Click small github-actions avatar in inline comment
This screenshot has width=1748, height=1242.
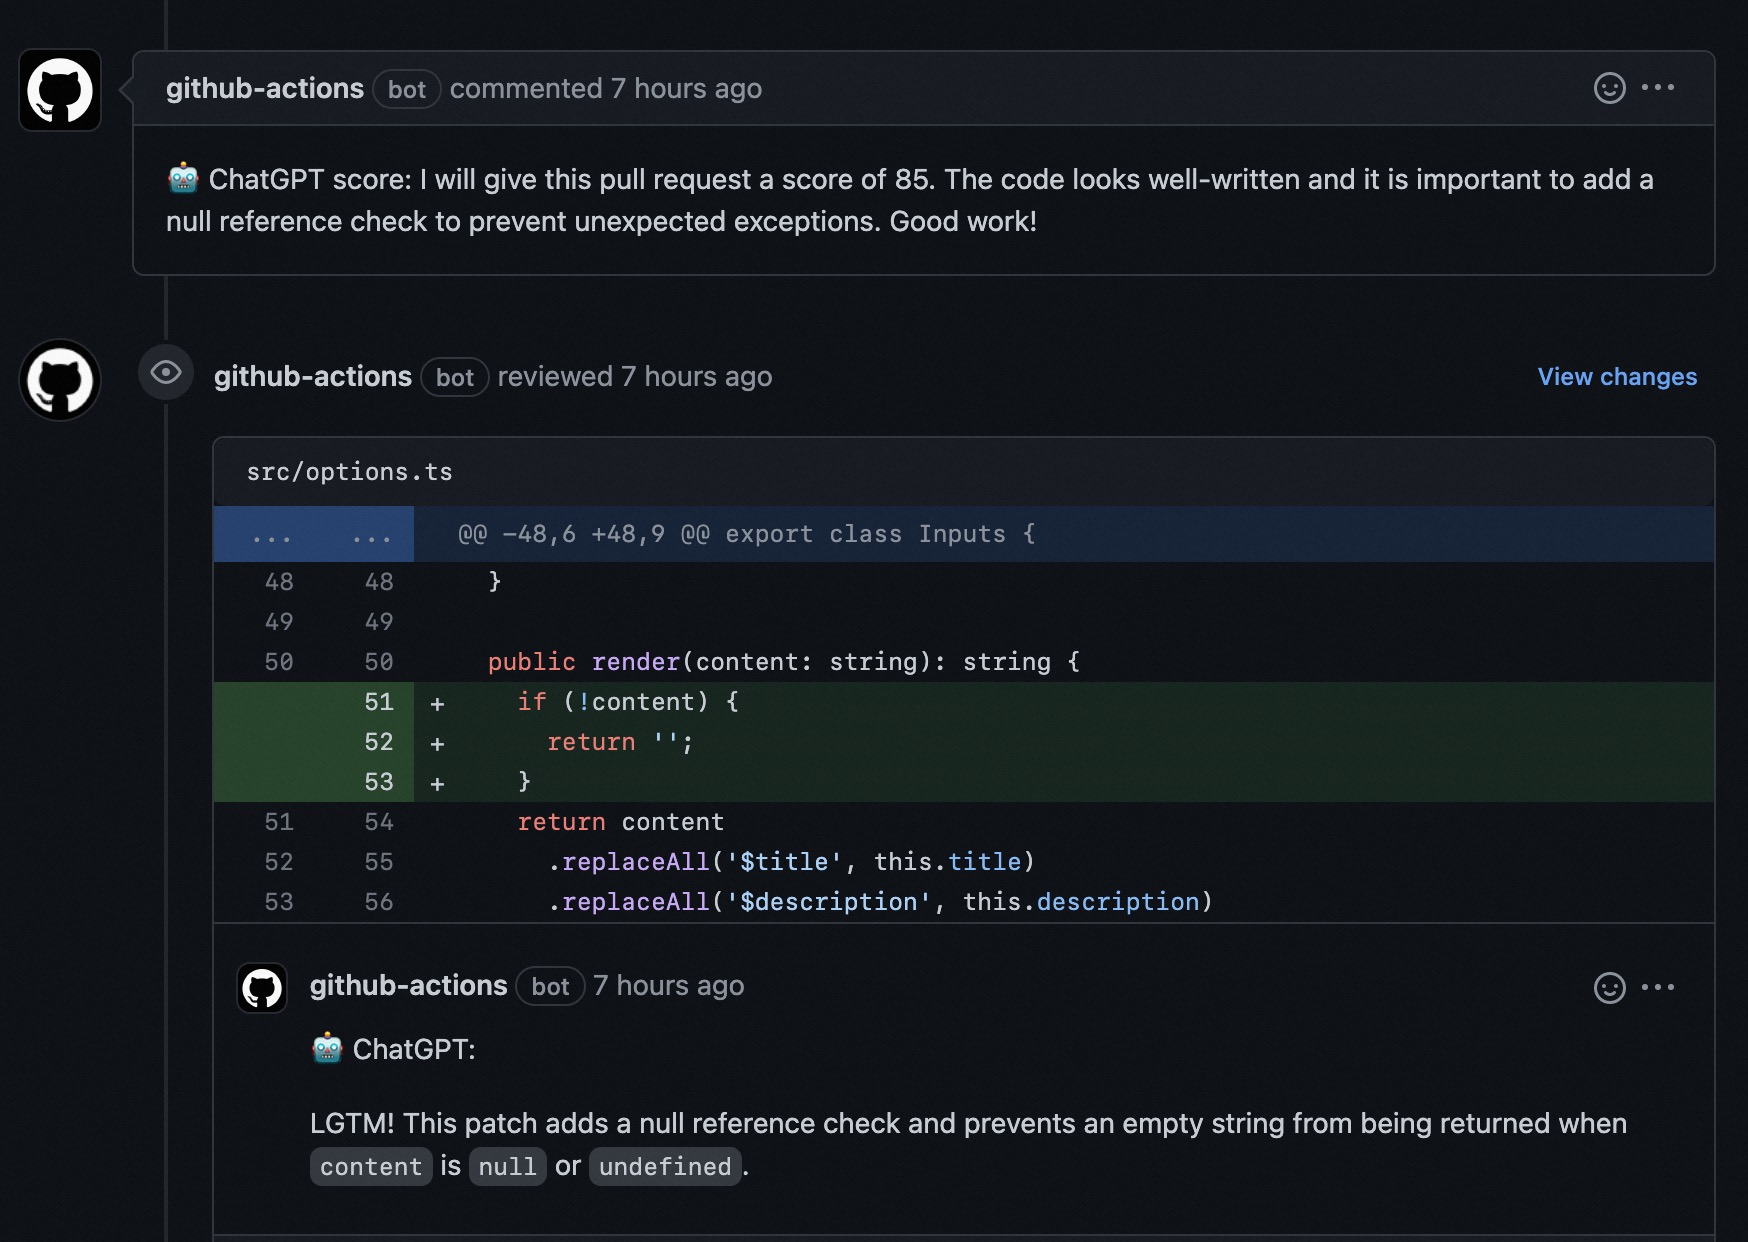coord(262,988)
